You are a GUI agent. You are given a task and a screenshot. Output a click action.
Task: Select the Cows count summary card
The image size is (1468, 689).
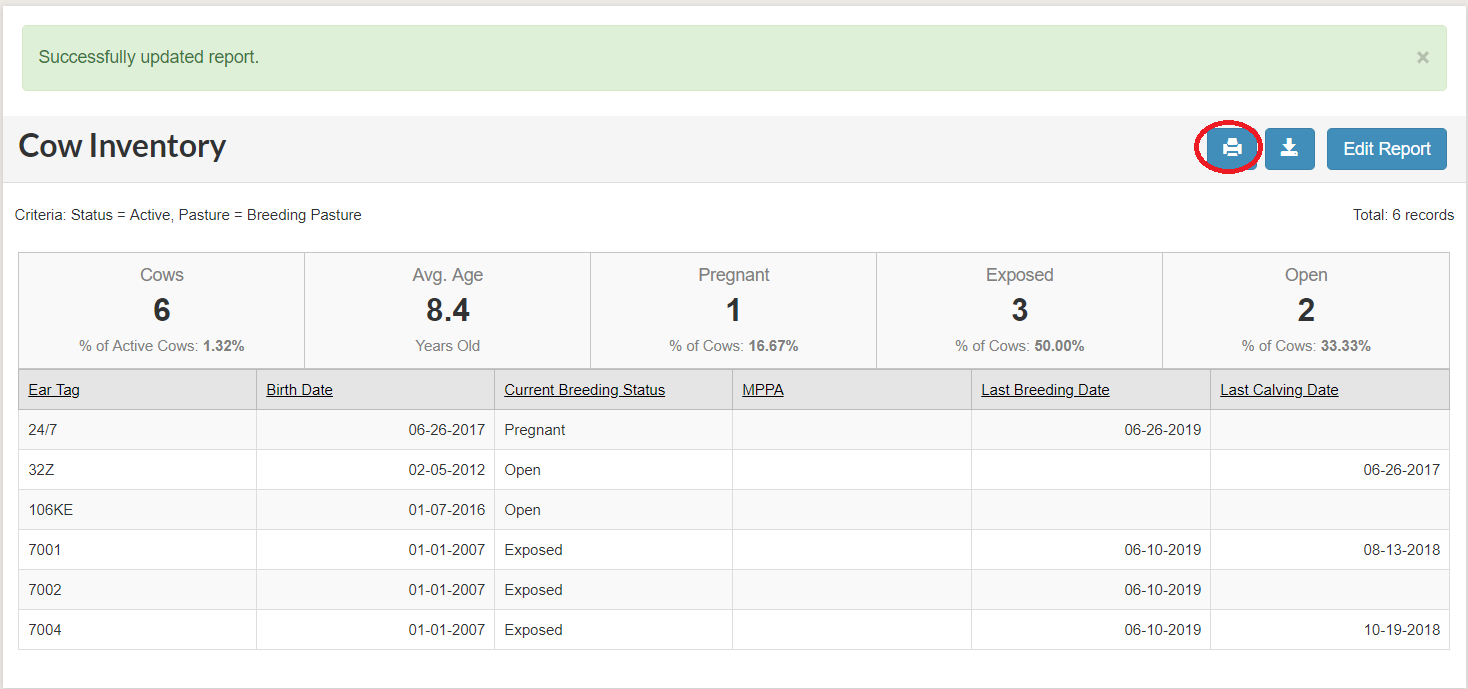161,309
